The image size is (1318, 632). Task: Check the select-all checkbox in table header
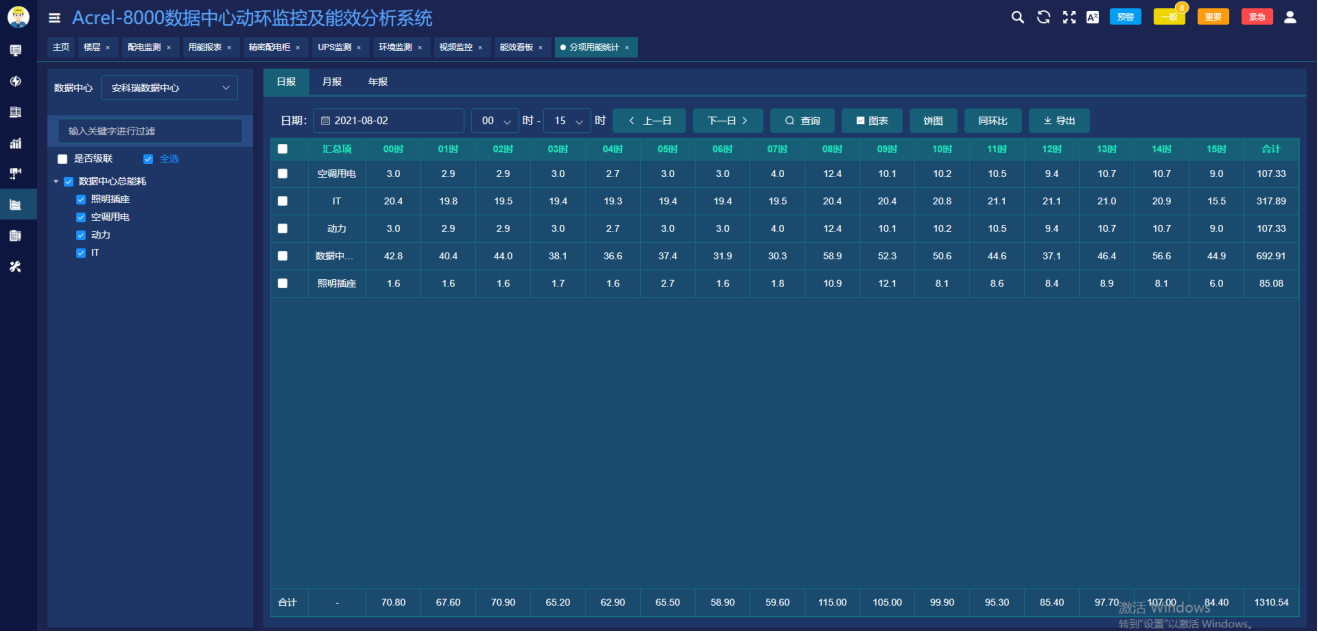coord(282,149)
